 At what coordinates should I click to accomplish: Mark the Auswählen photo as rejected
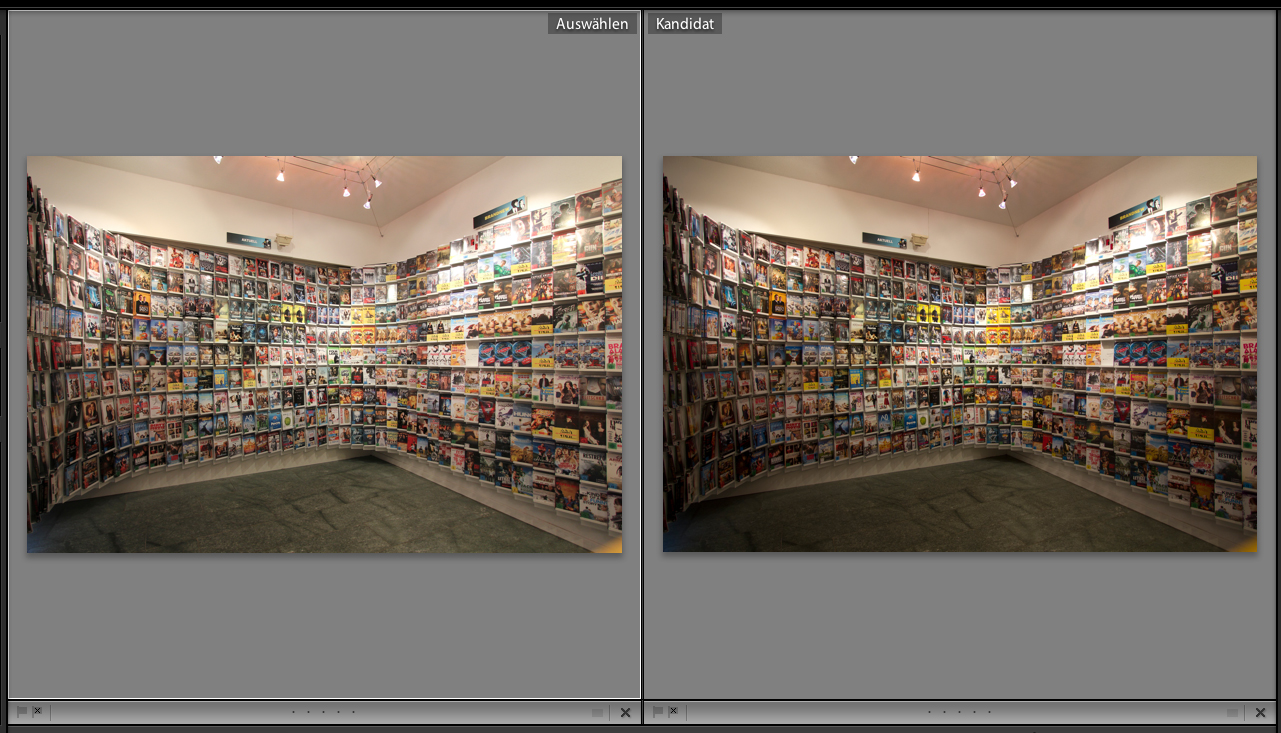click(37, 712)
